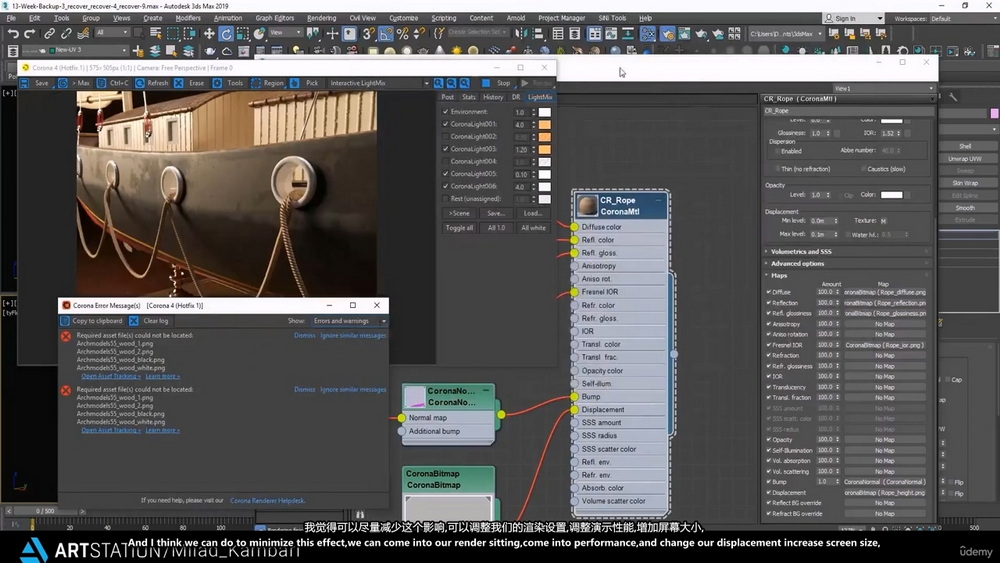The image size is (1000, 563).
Task: Open the Sign In dropdown
Action: tap(854, 18)
